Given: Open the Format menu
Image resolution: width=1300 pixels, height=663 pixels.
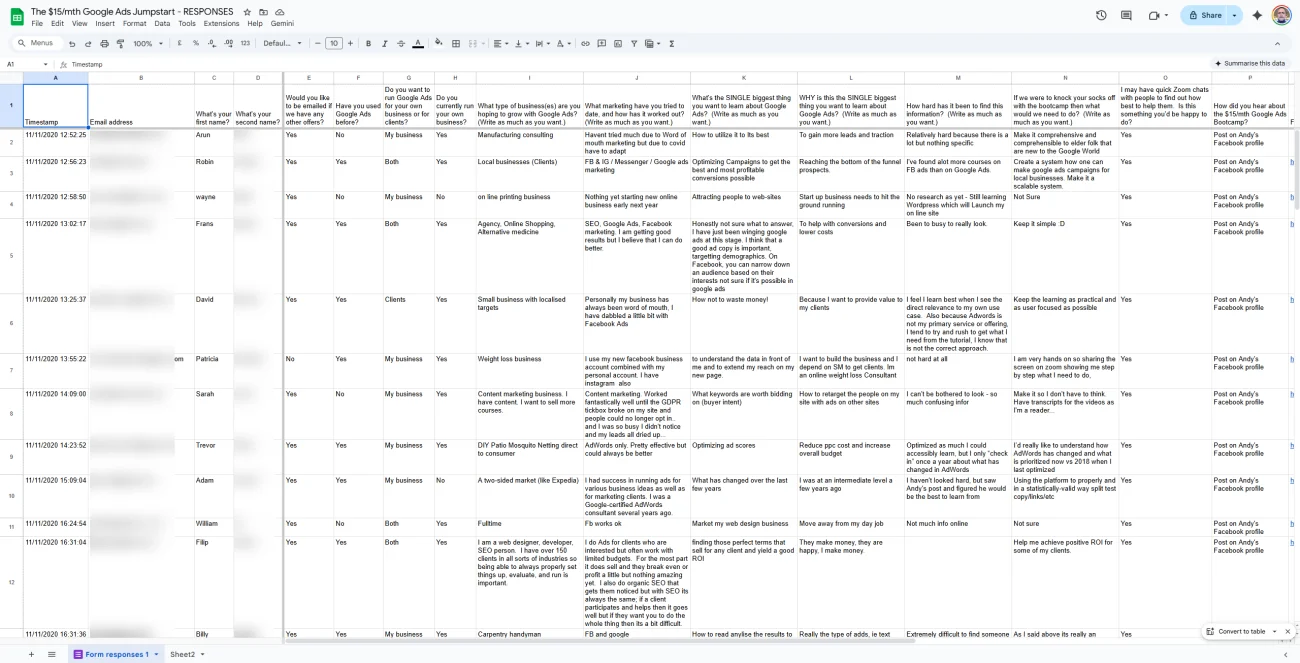Looking at the screenshot, I should pyautogui.click(x=134, y=23).
